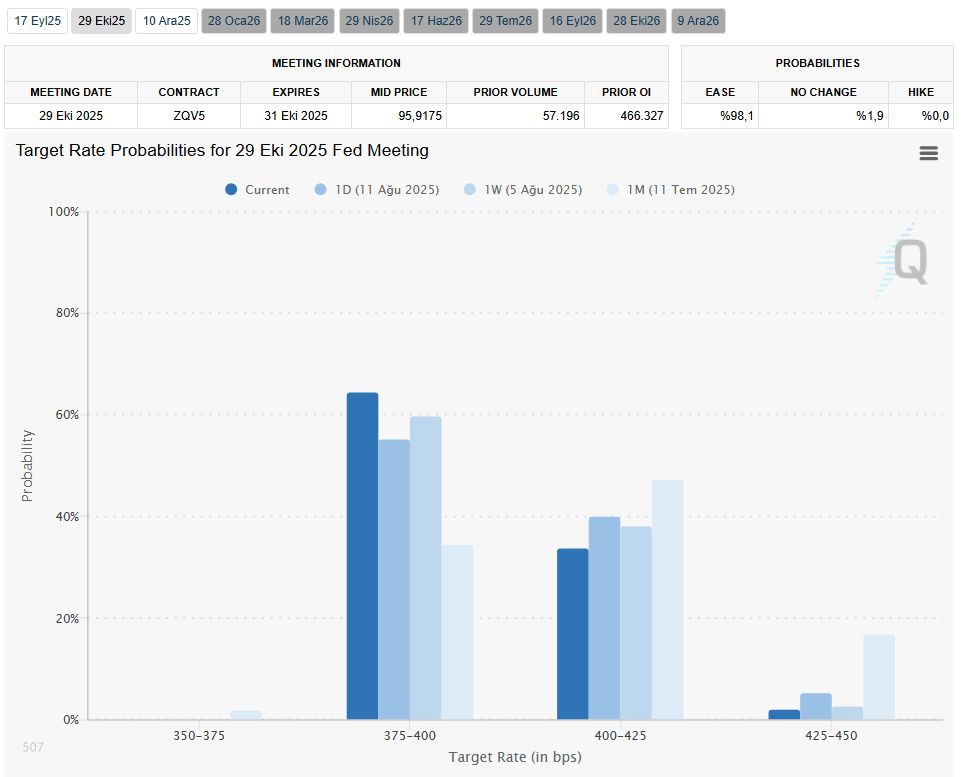Open the 28 Oca26 meeting tab
The height and width of the screenshot is (777, 966).
pos(234,20)
